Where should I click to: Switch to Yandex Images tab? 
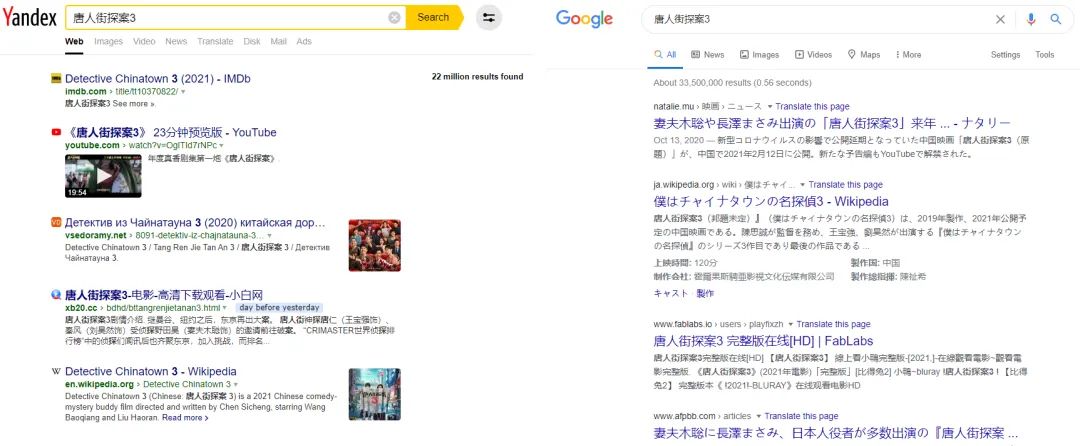pos(108,41)
